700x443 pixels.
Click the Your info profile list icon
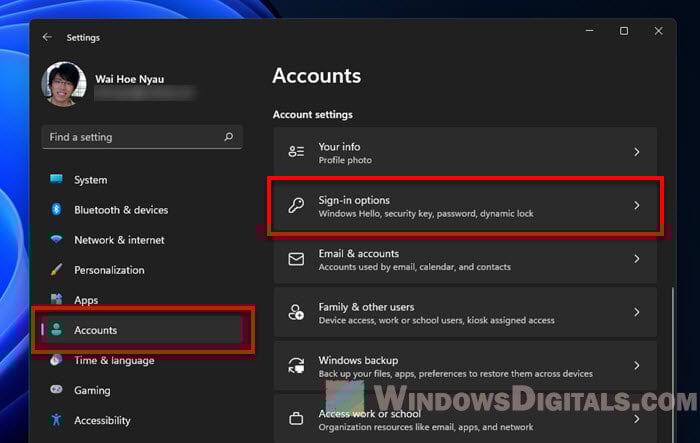coord(296,152)
